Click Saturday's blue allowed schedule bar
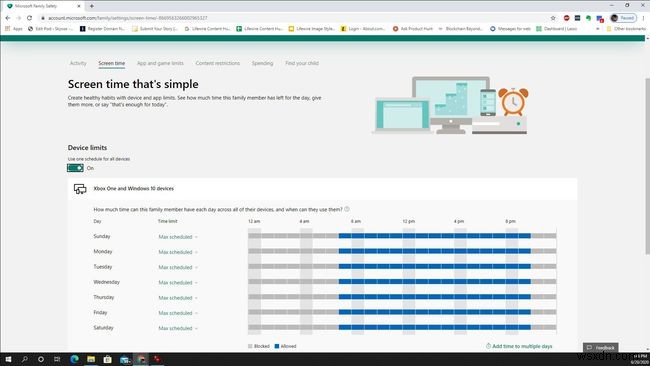650x366 pixels. pyautogui.click(x=434, y=327)
